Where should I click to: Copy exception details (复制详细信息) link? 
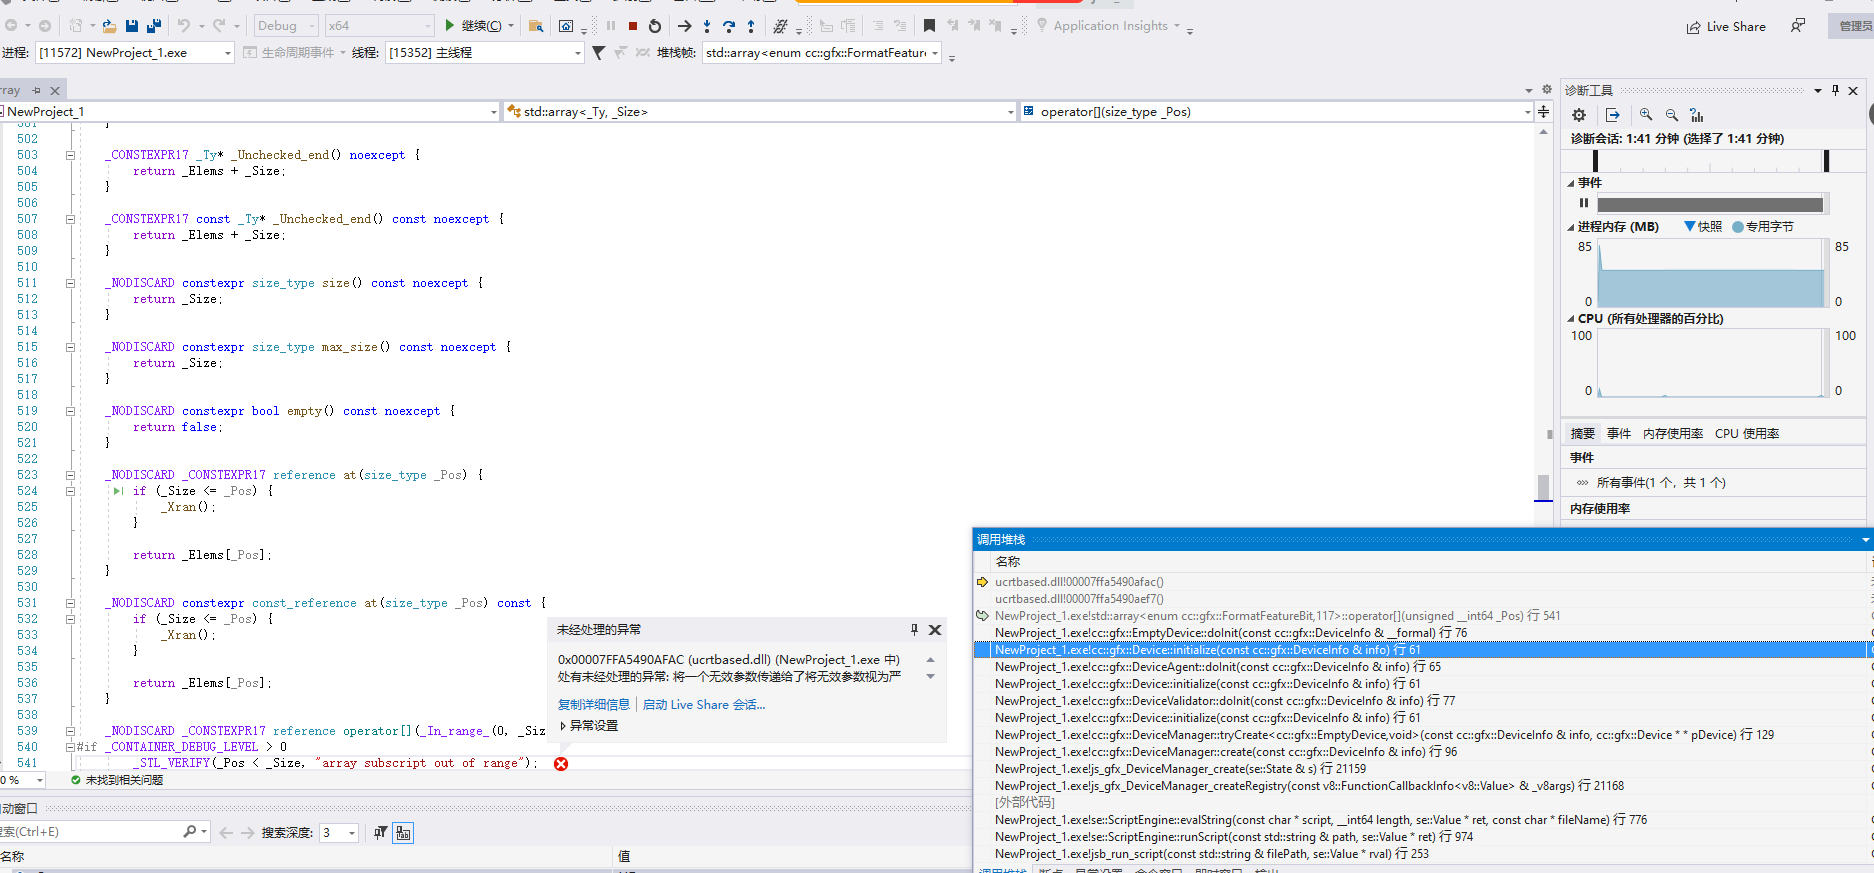[x=594, y=705]
